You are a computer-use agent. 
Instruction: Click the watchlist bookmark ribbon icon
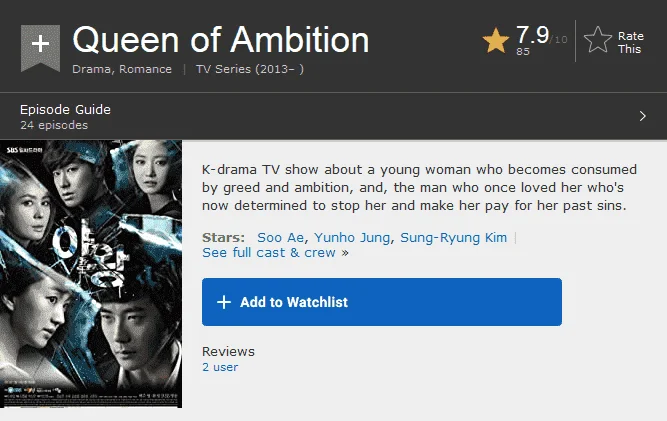[x=40, y=48]
